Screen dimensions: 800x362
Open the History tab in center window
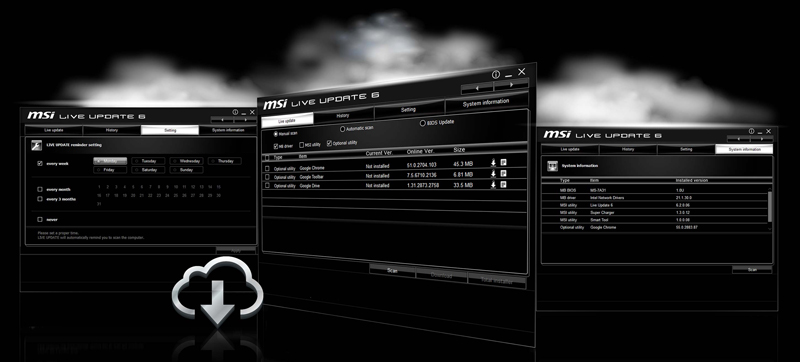(344, 116)
